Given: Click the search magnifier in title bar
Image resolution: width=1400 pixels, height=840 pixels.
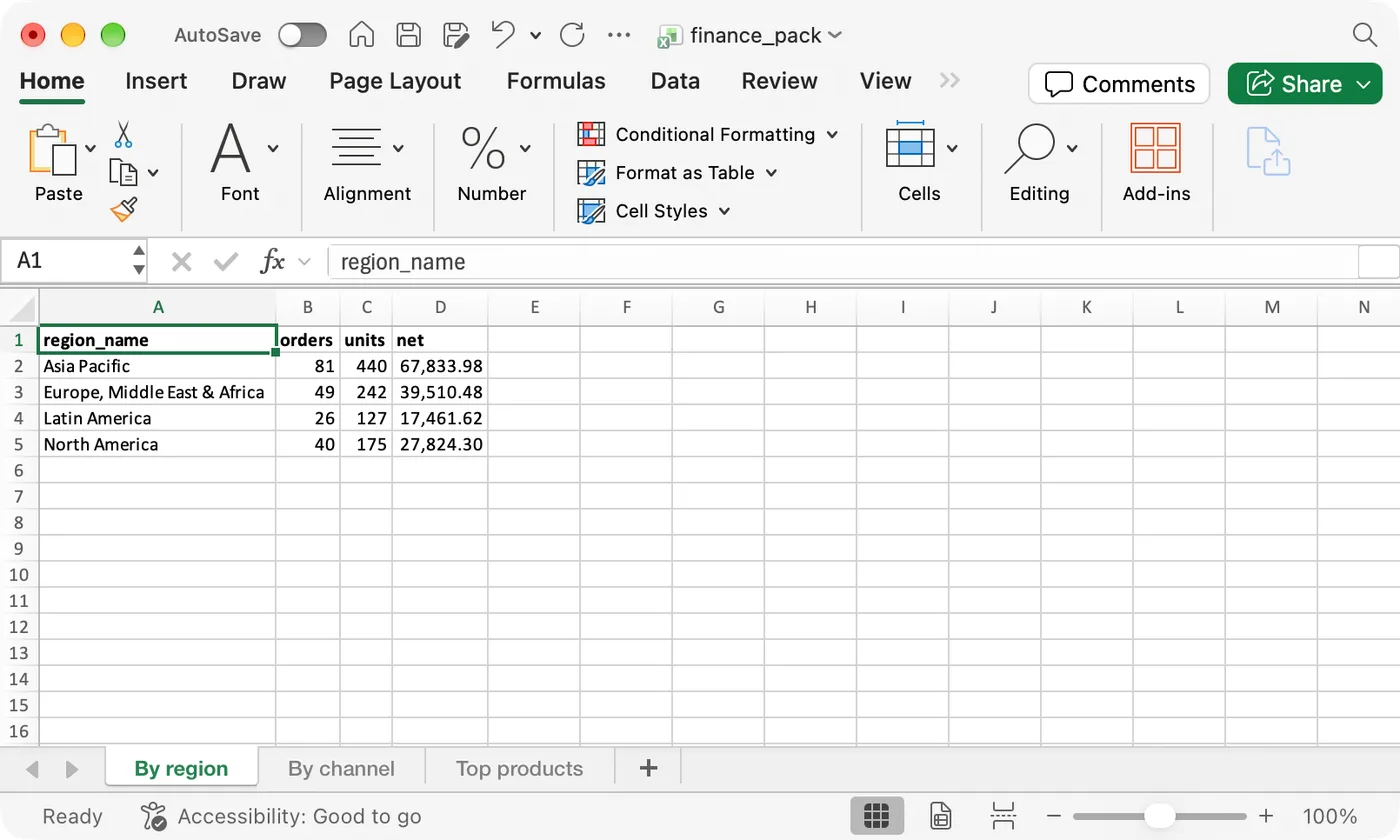Looking at the screenshot, I should point(1365,35).
